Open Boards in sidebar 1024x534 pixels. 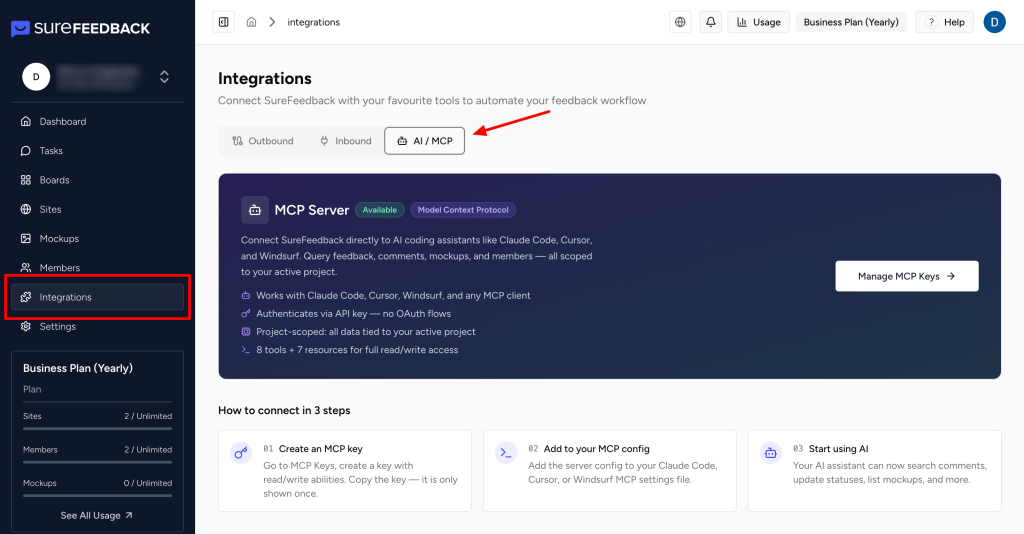[x=97, y=180]
